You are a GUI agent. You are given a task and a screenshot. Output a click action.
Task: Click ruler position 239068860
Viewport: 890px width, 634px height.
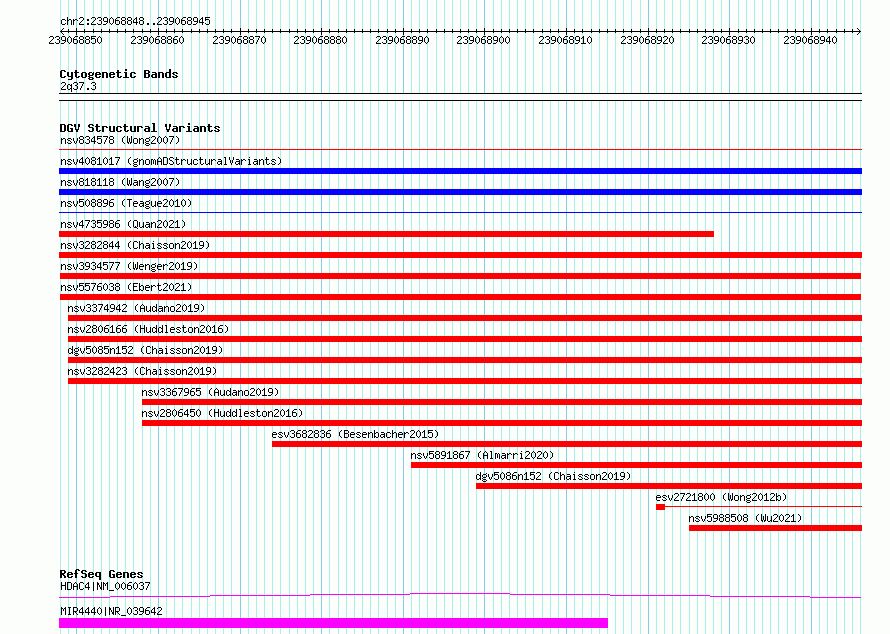point(157,40)
